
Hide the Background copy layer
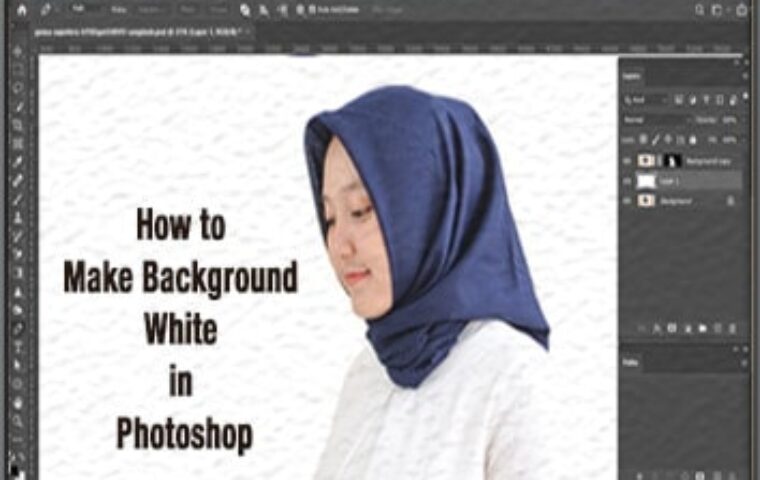pyautogui.click(x=627, y=160)
